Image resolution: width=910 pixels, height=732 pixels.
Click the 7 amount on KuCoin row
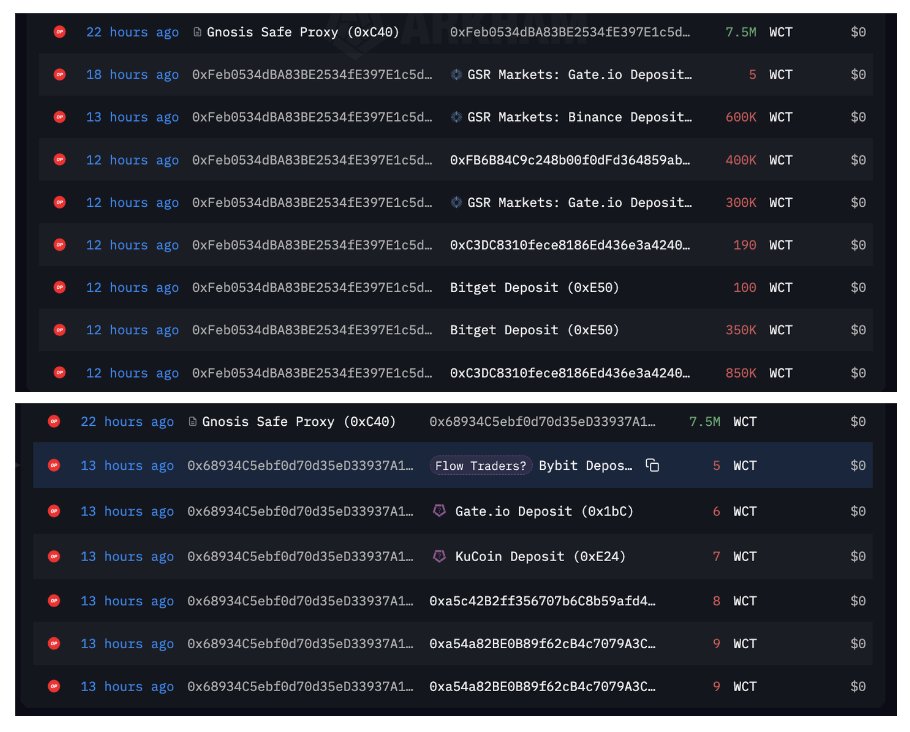click(x=716, y=556)
